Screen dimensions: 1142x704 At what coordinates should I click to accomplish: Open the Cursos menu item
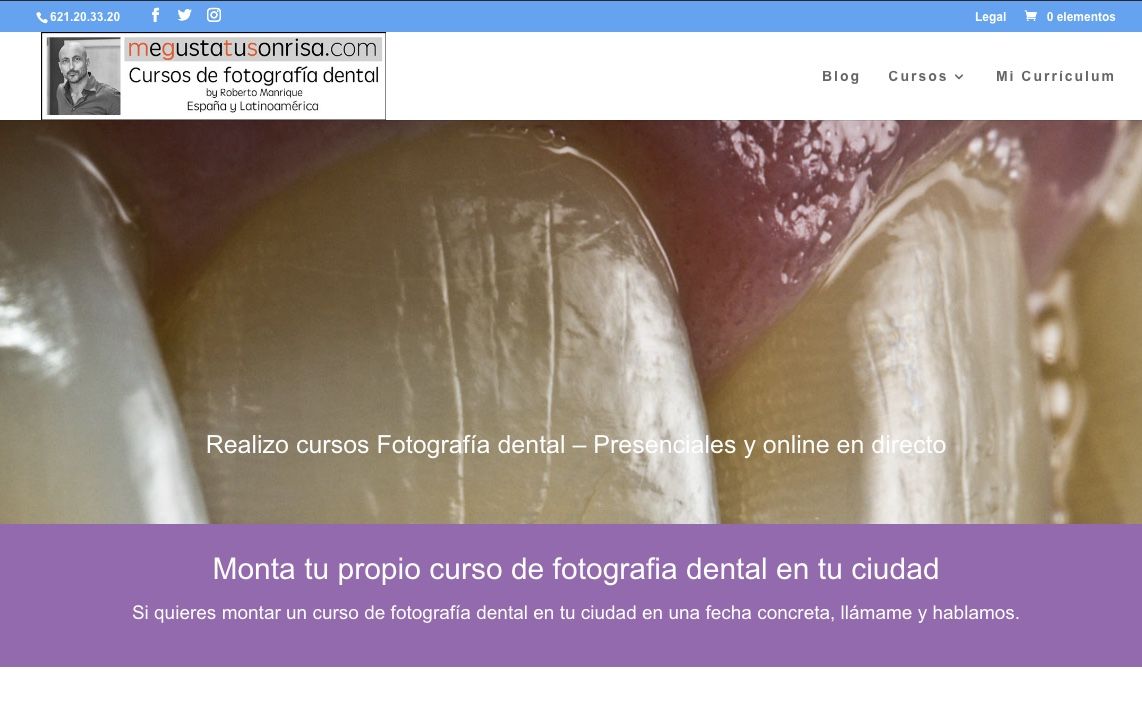click(918, 76)
